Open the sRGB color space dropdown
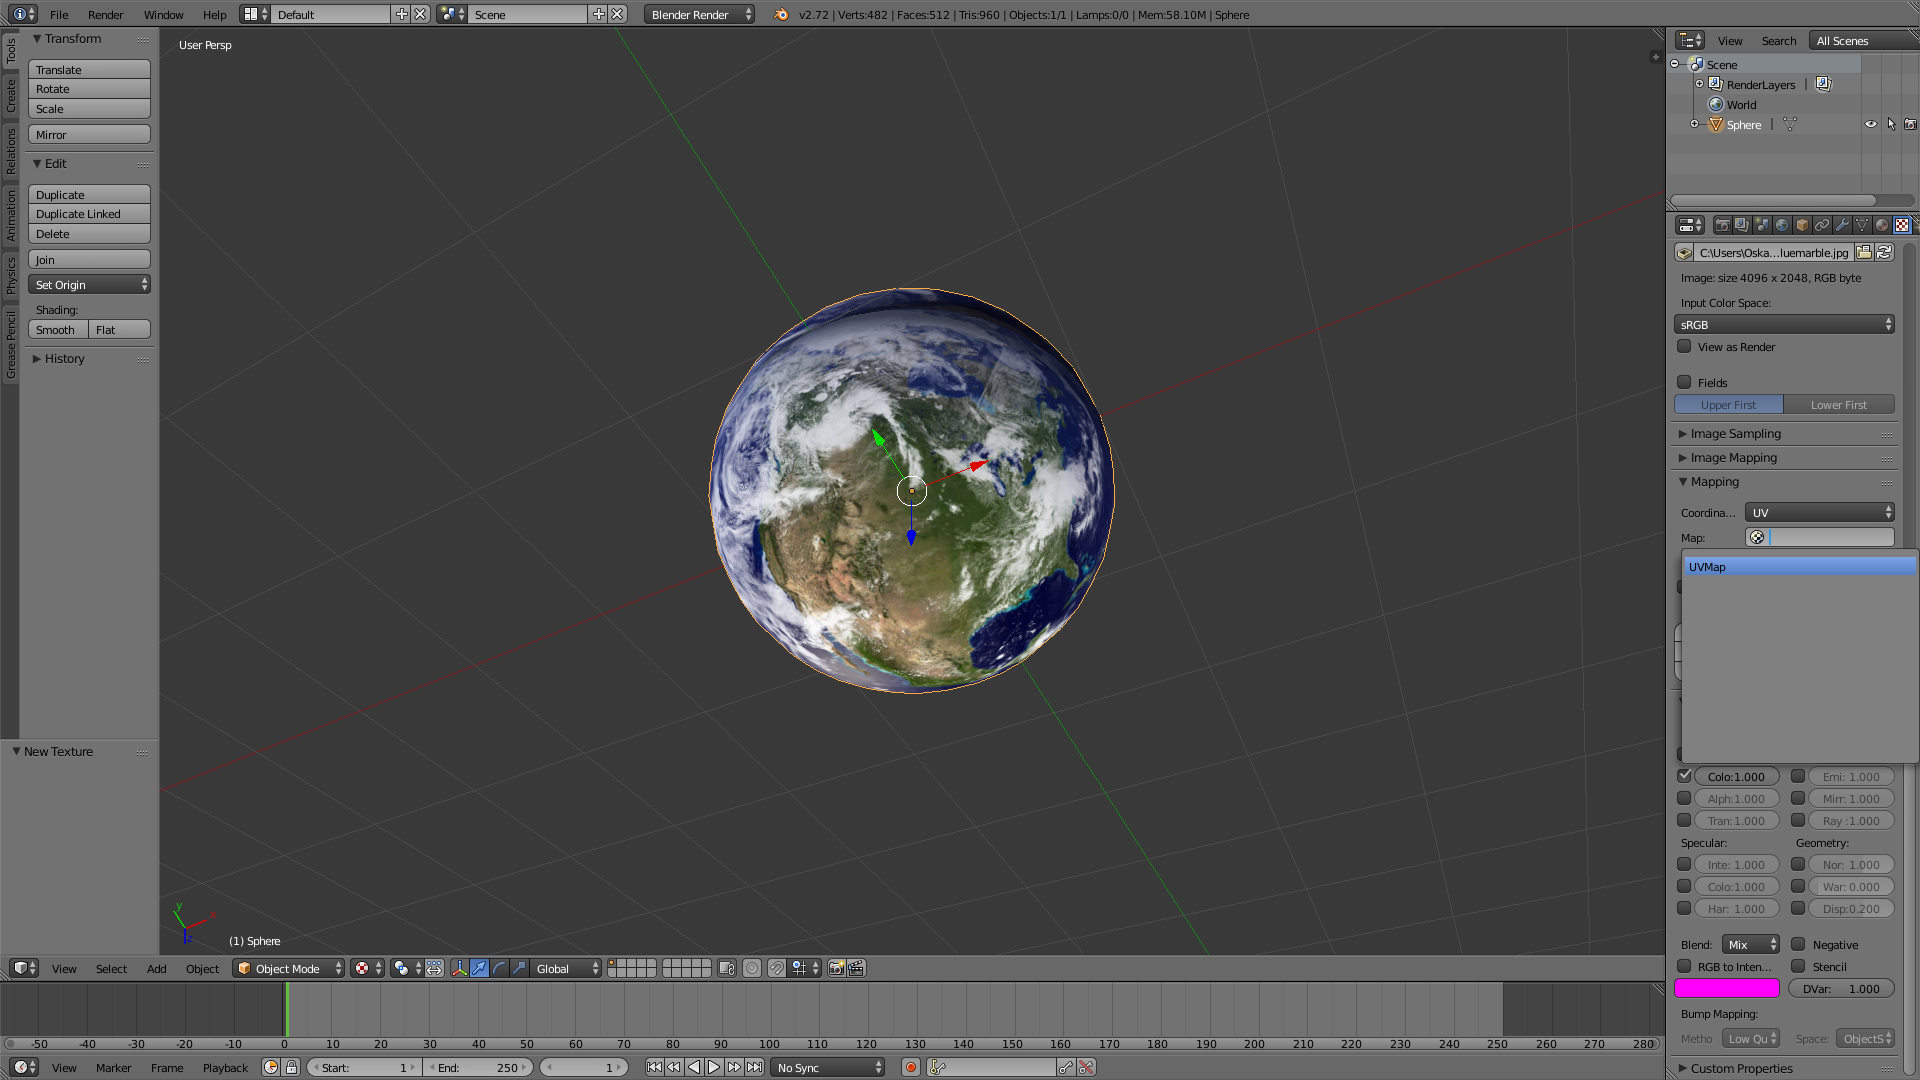Screen dimensions: 1920x1080 [1784, 325]
